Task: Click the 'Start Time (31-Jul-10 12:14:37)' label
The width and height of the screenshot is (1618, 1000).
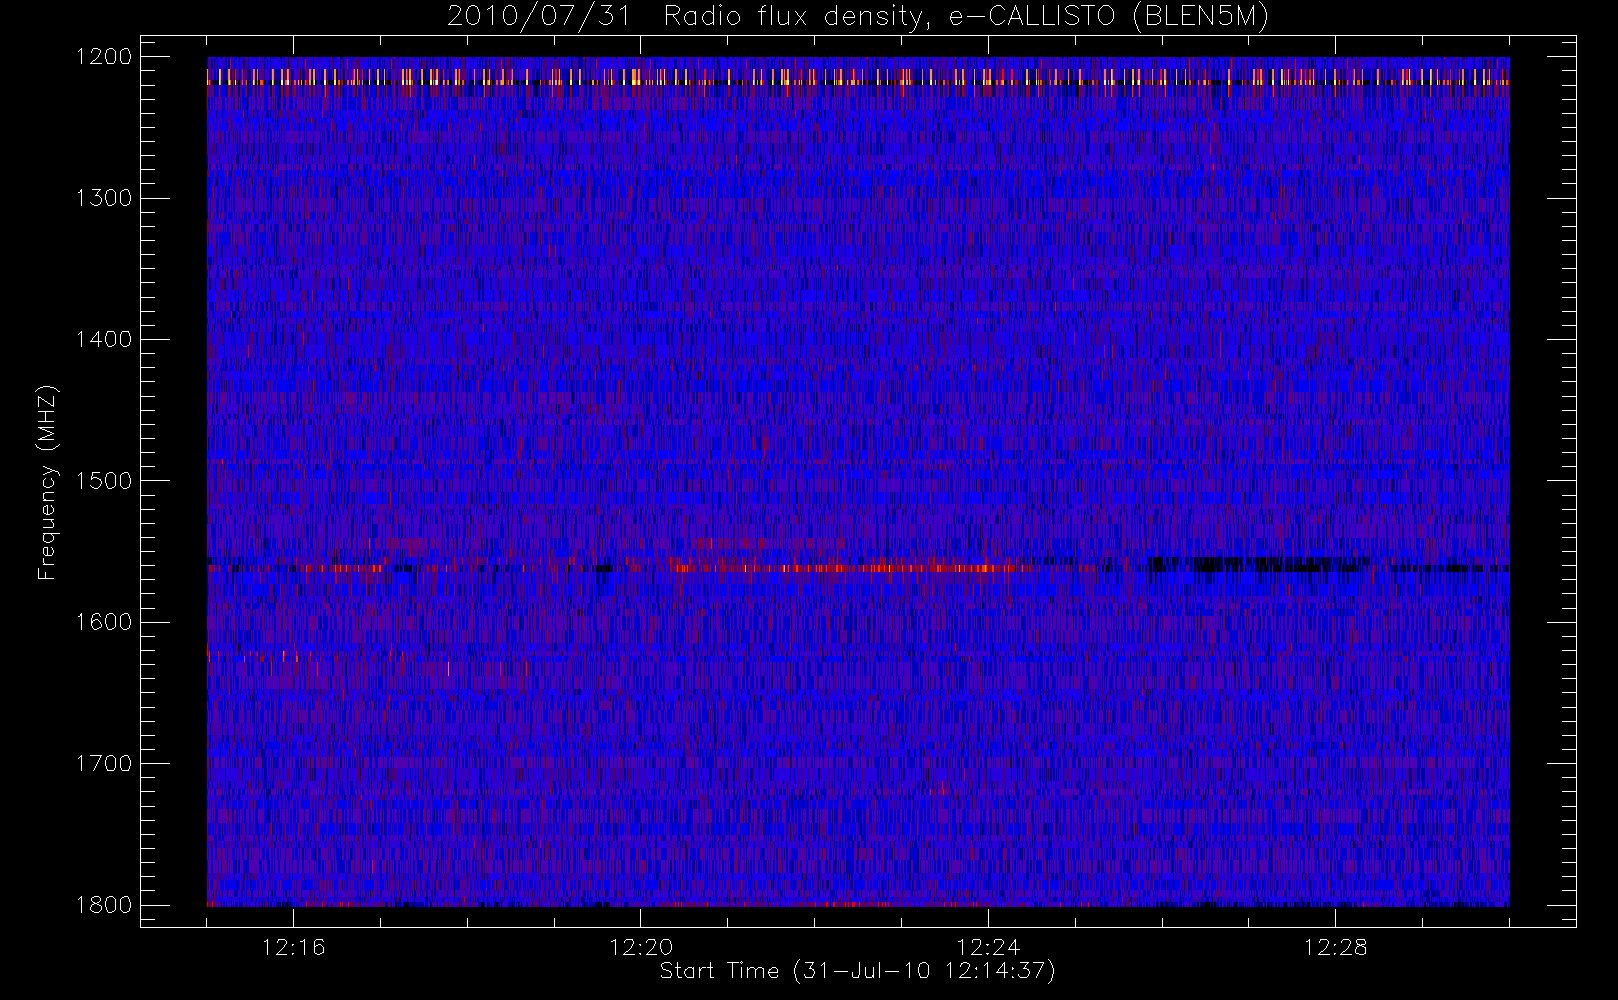Action: [x=858, y=971]
